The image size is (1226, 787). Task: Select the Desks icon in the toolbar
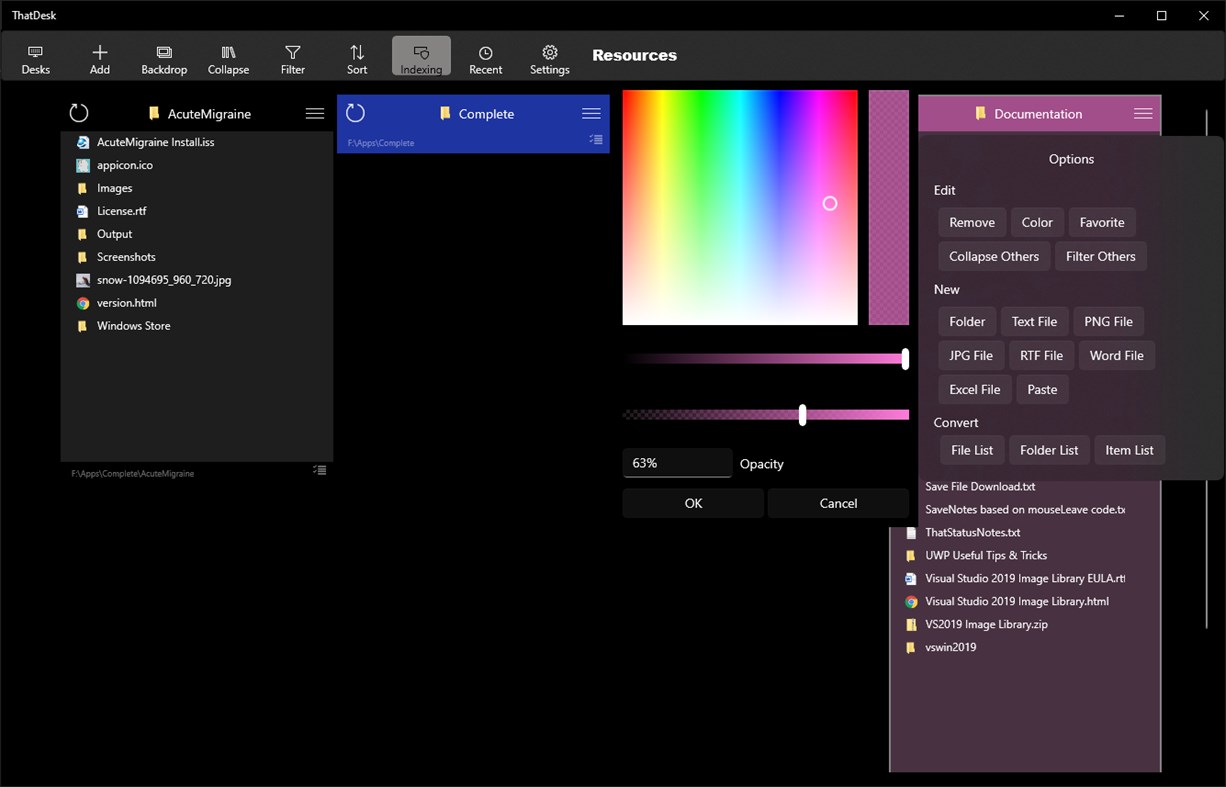[35, 56]
